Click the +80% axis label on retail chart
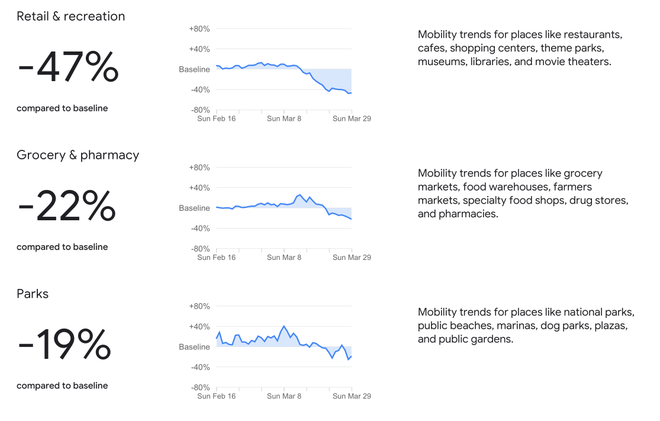The image size is (660, 421). tap(199, 29)
